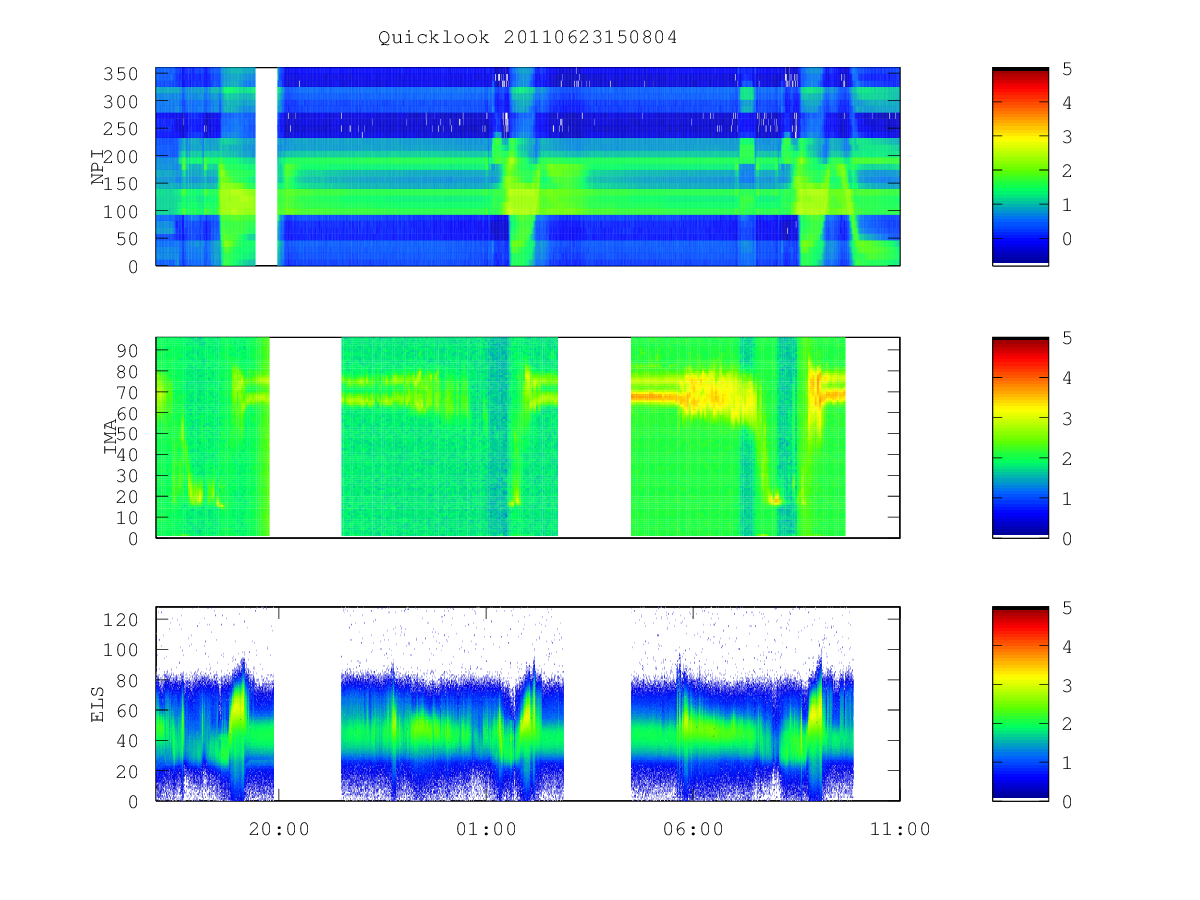Click the 1 label on IMA colorbar
This screenshot has width=1200, height=900.
point(1068,498)
